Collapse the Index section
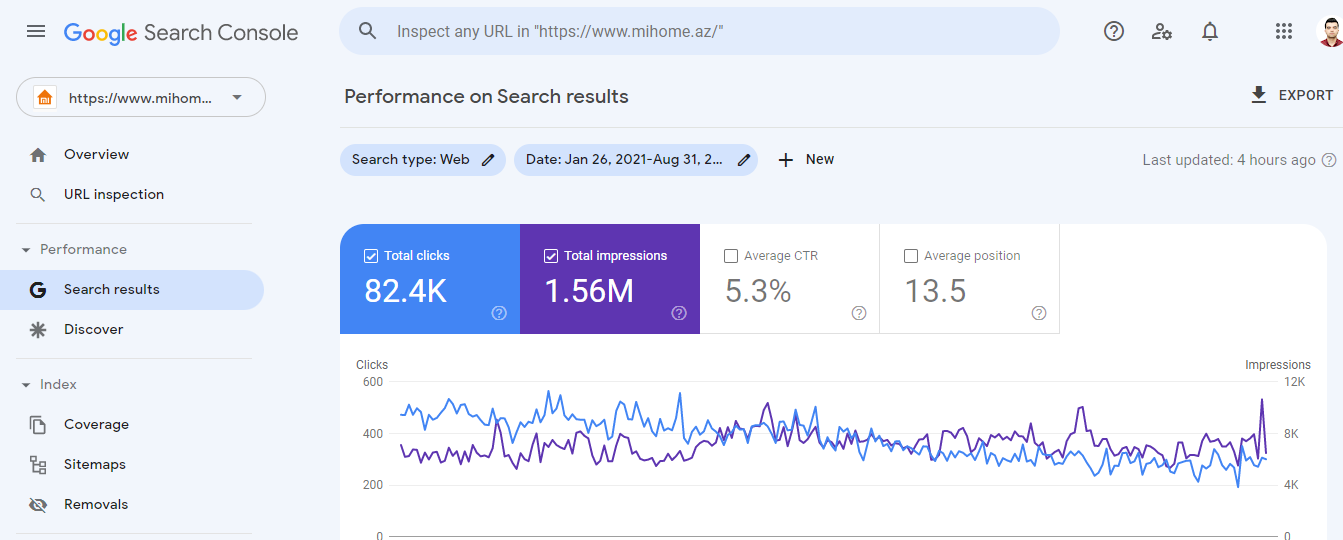 coord(26,385)
